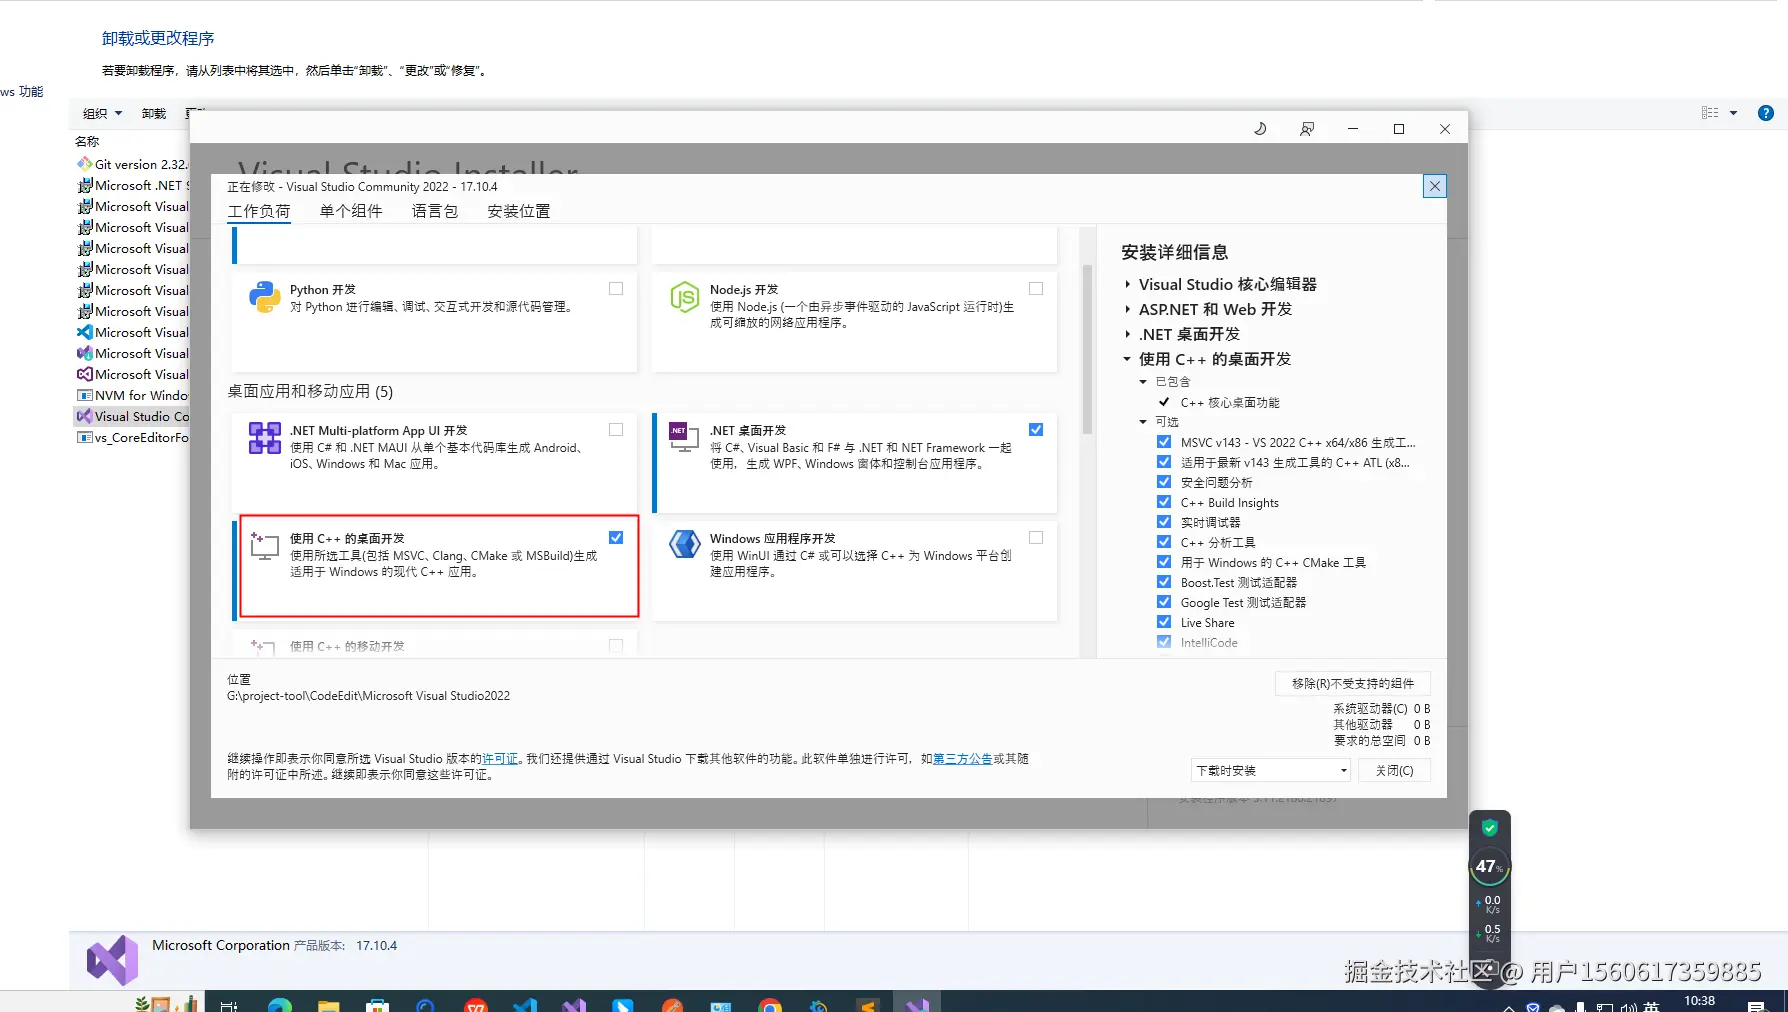Uncheck the C++ ATL v143 option
Viewport: 1788px width, 1012px height.
1164,462
